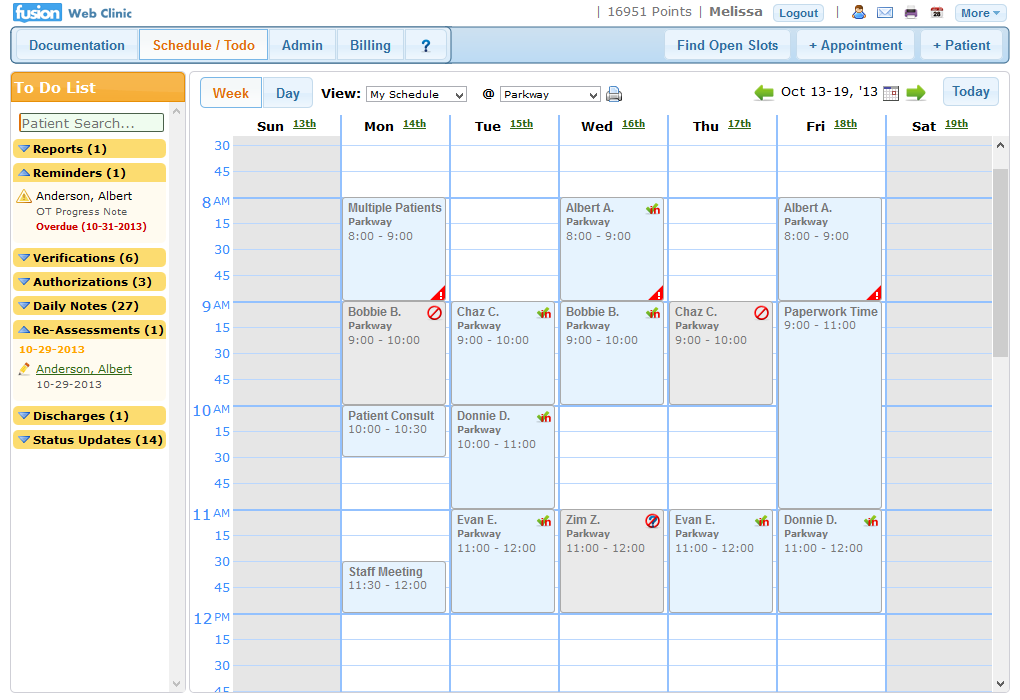Open messages via the envelope icon
The height and width of the screenshot is (700, 1020).
coord(885,13)
